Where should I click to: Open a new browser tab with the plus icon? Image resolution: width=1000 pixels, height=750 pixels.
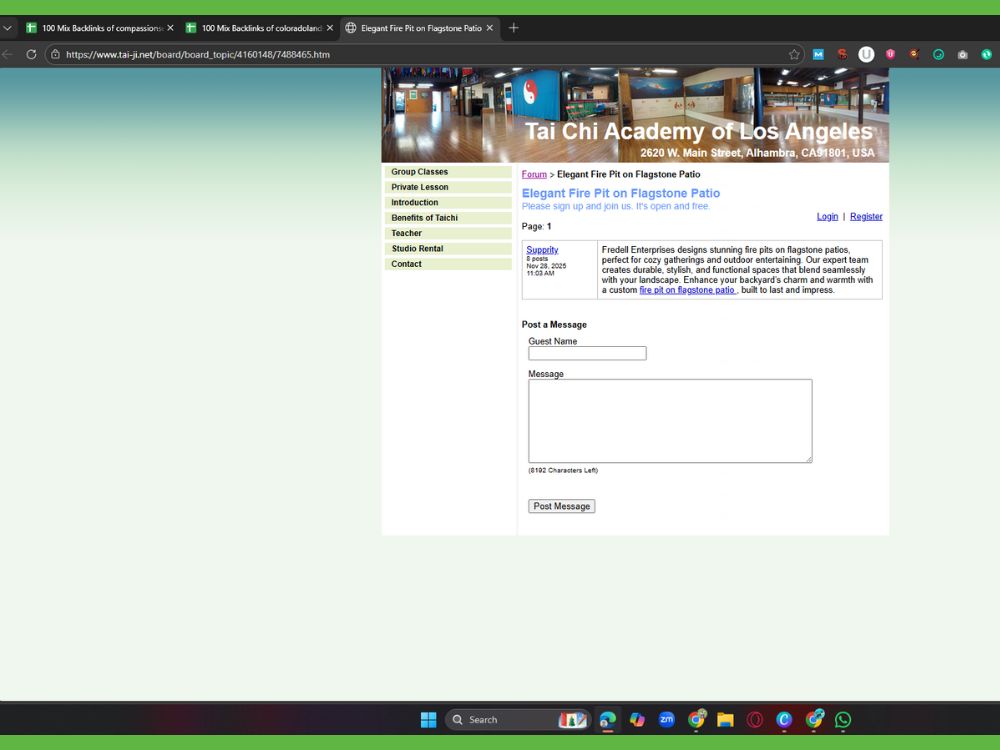(513, 28)
